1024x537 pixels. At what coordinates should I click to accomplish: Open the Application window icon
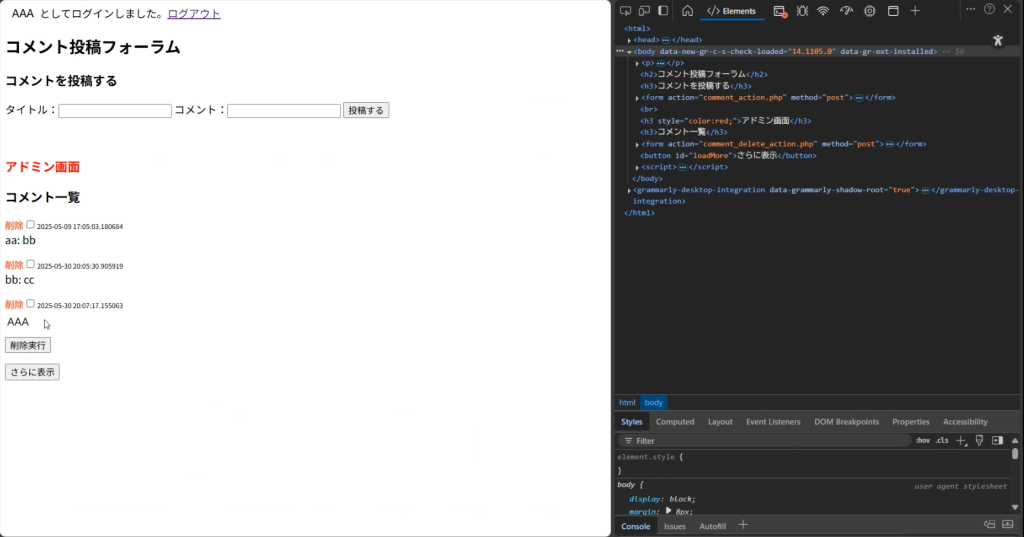pyautogui.click(x=893, y=10)
